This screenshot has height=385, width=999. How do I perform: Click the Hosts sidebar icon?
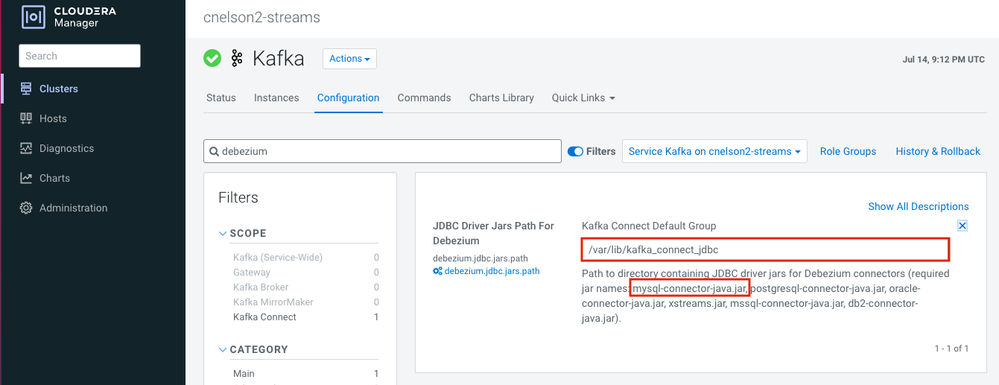pos(26,119)
